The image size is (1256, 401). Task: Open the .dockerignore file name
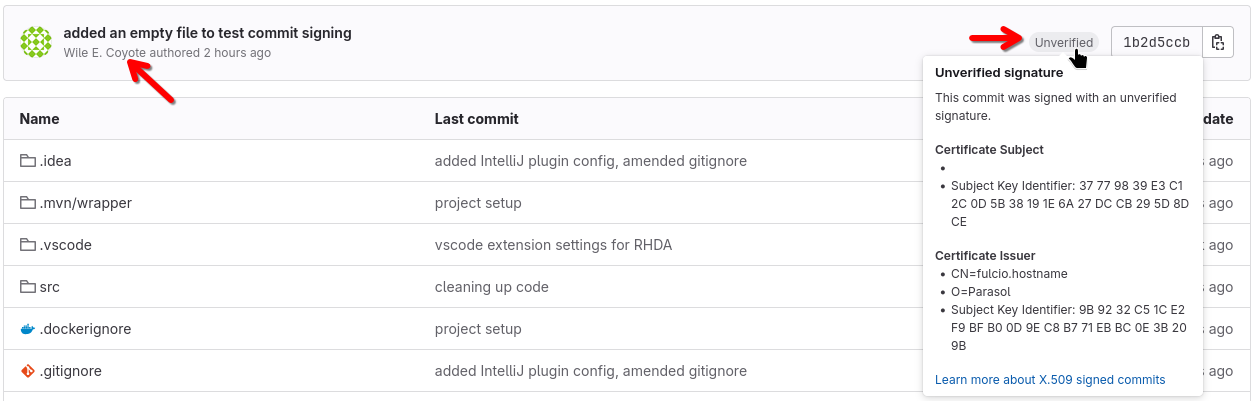pyautogui.click(x=86, y=329)
